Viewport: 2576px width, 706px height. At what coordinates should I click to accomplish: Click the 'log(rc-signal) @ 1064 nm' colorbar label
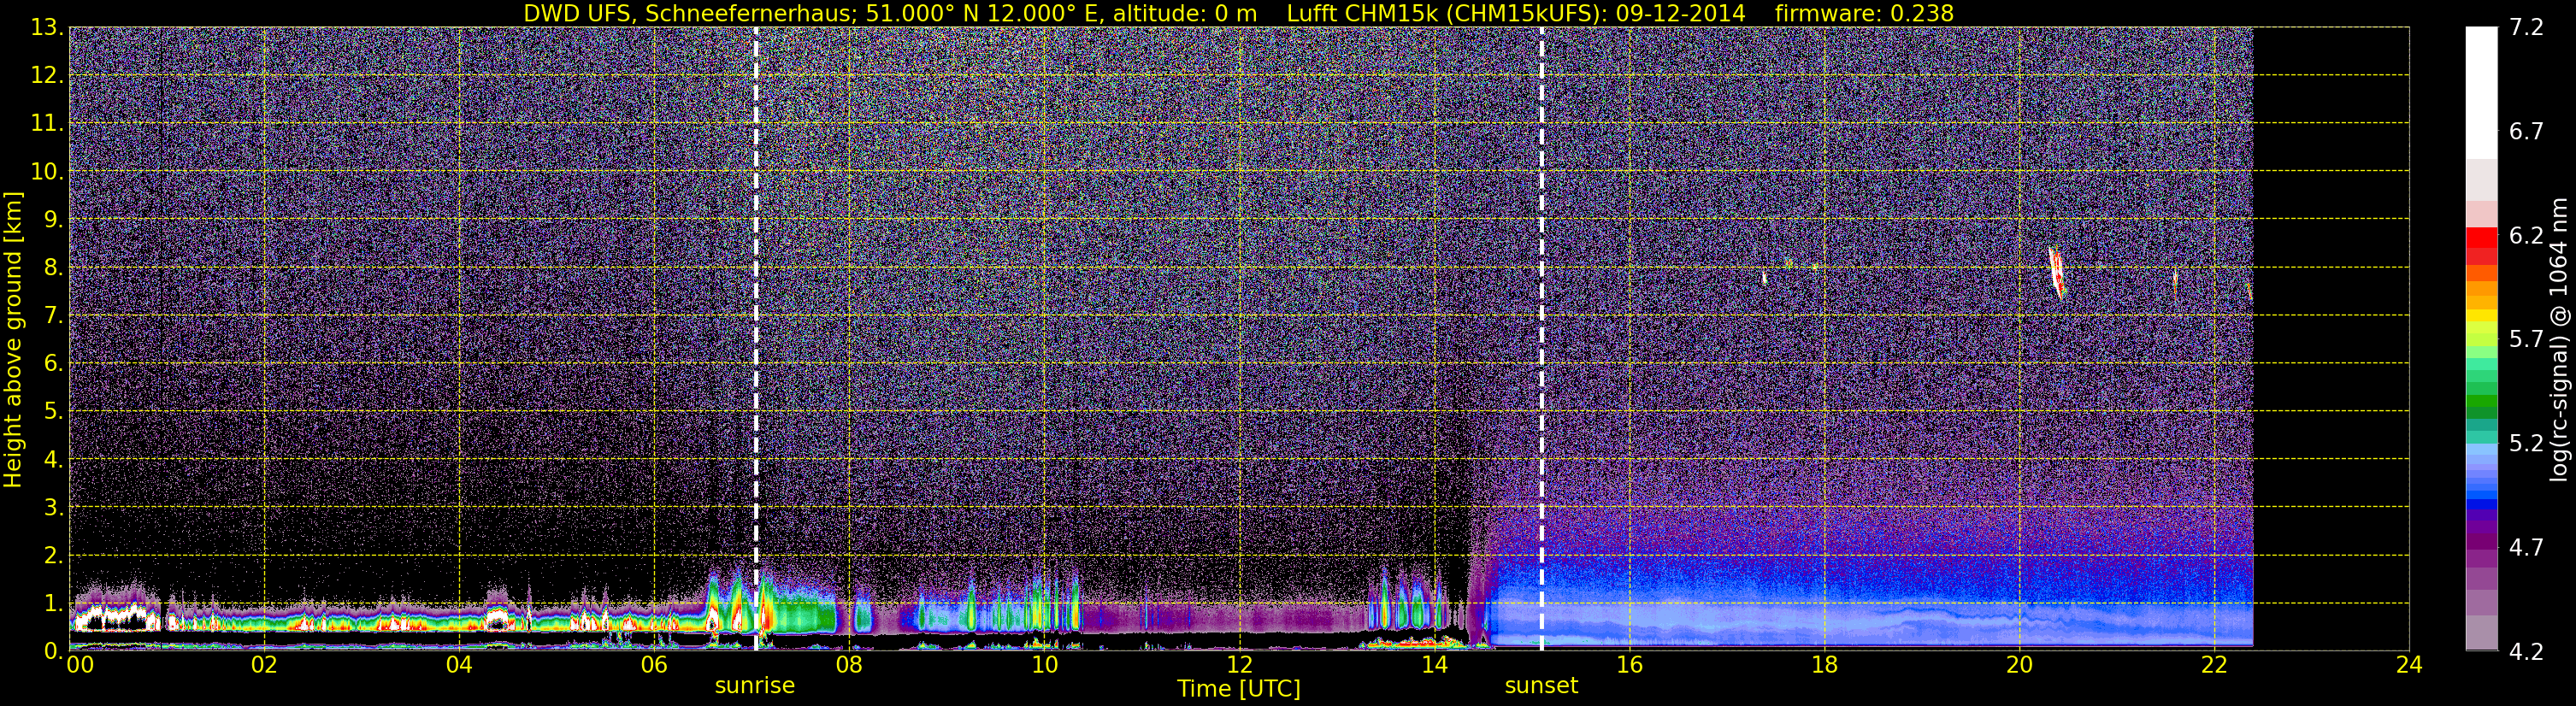coord(2559,339)
